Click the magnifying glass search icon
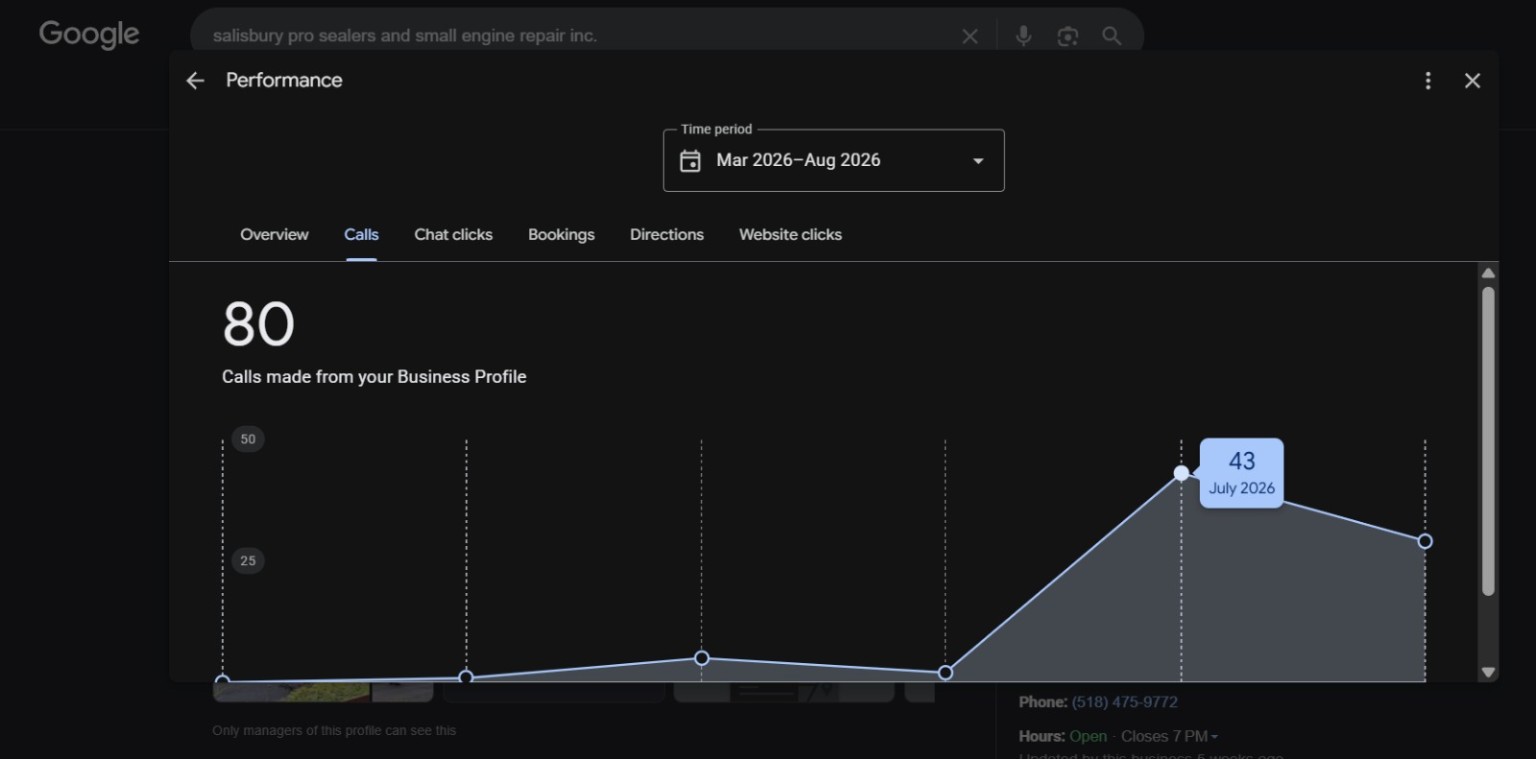1536x759 pixels. coord(1111,36)
